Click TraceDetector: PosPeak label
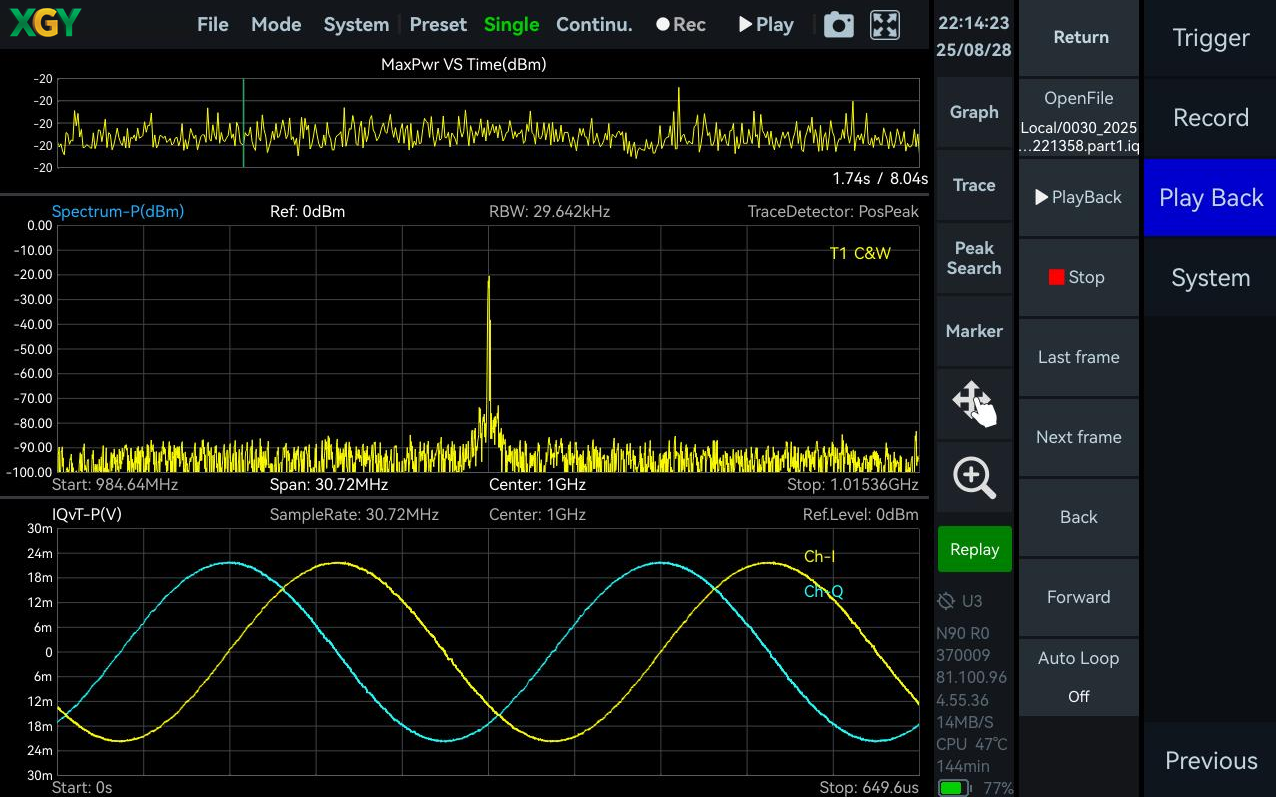 click(833, 212)
